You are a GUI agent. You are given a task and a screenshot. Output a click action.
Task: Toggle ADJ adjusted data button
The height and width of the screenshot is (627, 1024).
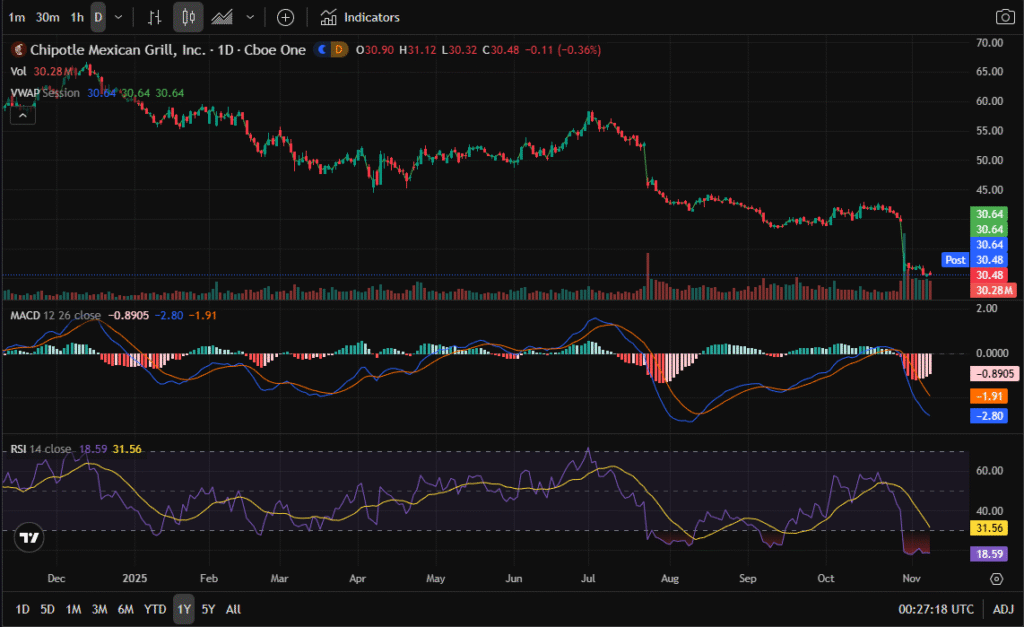click(1002, 609)
